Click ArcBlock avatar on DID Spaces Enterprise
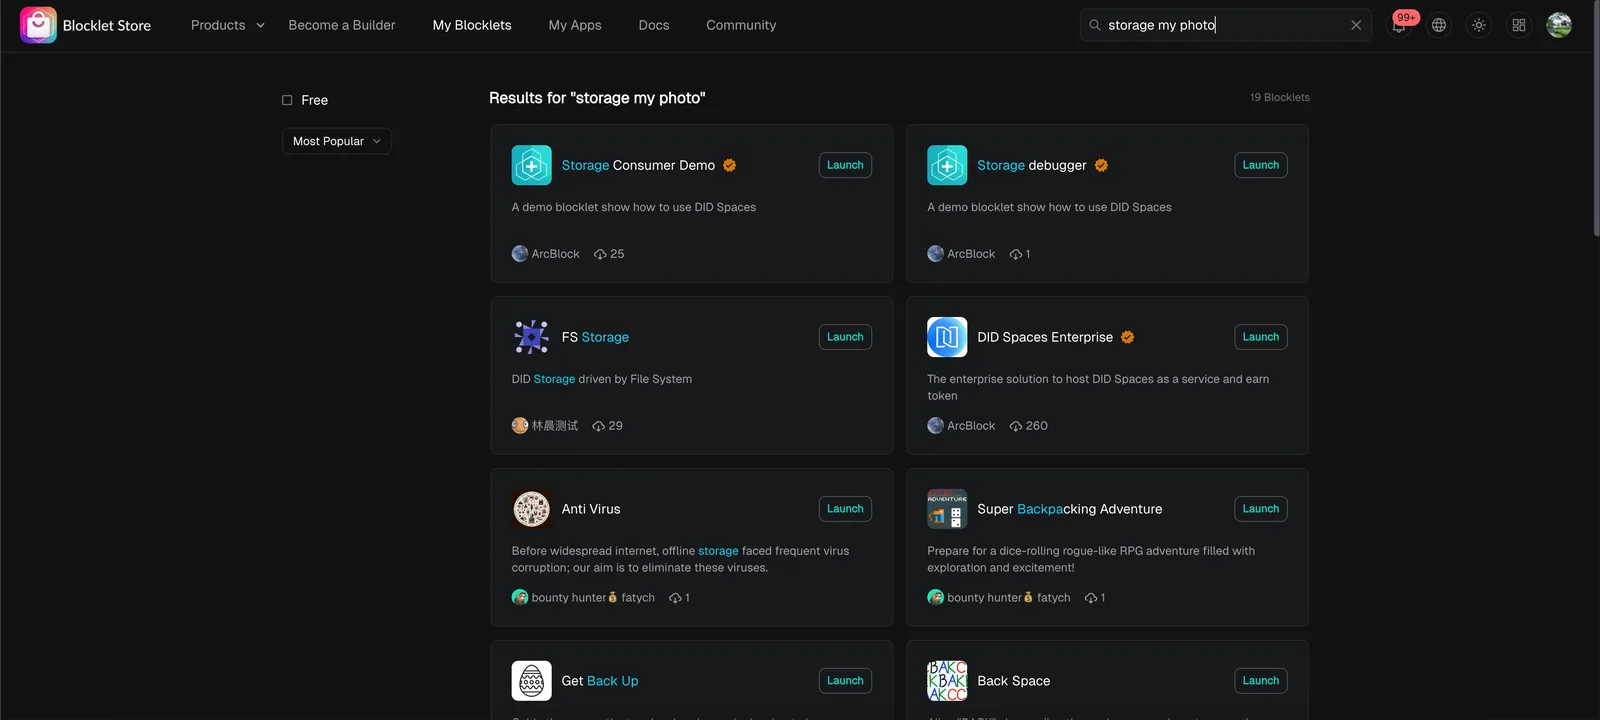This screenshot has width=1600, height=720. click(935, 426)
